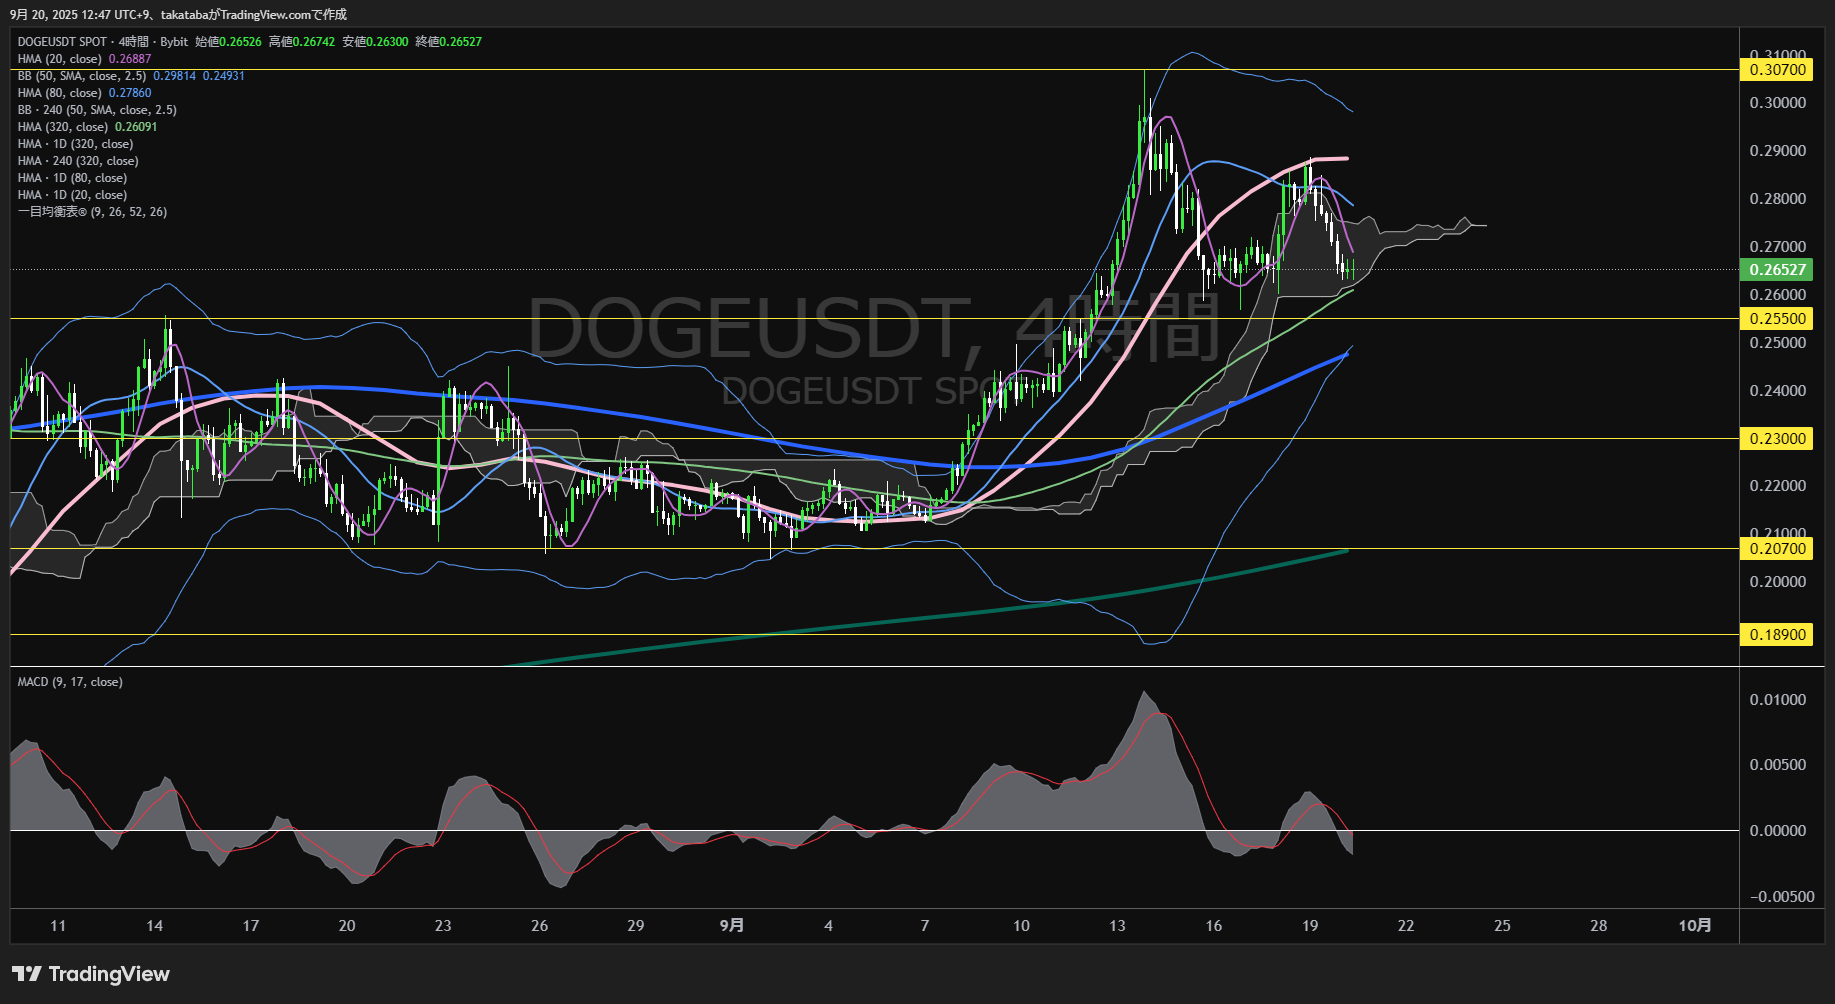Viewport: 1835px width, 1004px height.
Task: Click the MACD (9, 17, close) pane label
Action: (70, 682)
